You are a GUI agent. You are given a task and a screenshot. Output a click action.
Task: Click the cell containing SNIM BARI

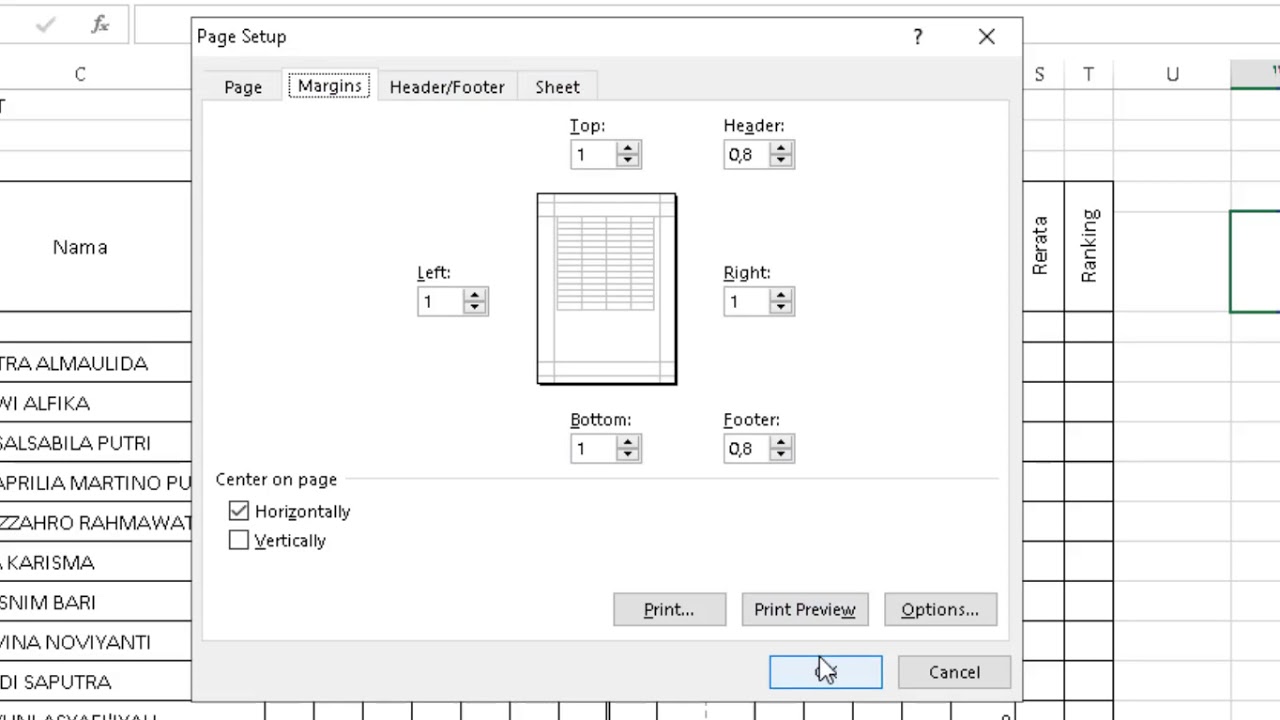(95, 603)
